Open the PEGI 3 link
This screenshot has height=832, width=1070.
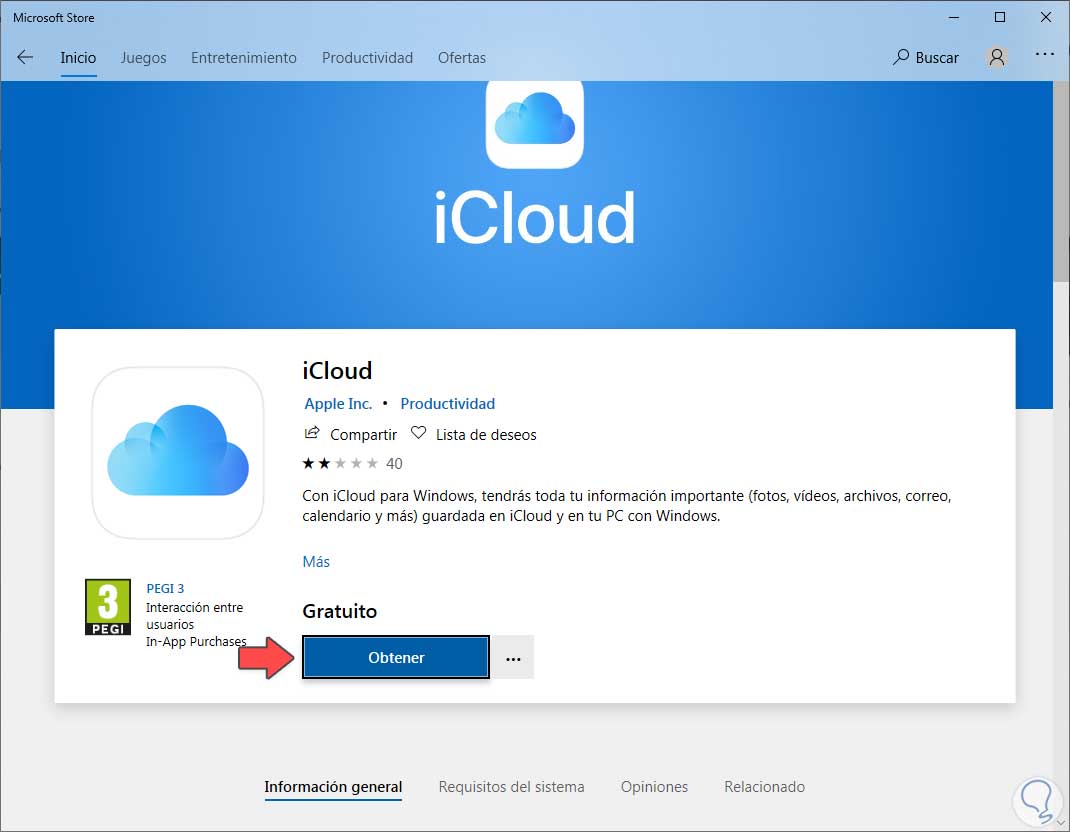tap(165, 588)
